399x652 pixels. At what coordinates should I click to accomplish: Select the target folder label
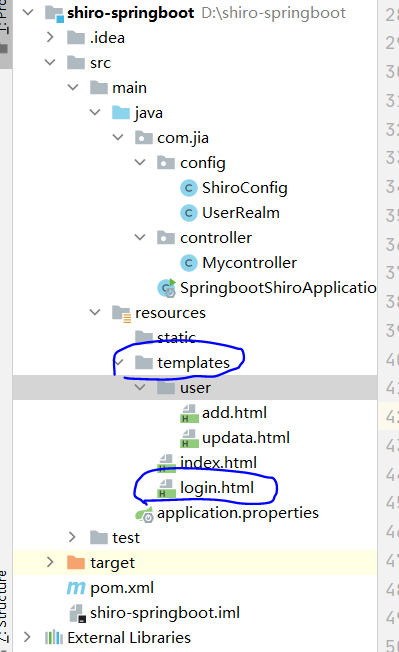click(112, 563)
